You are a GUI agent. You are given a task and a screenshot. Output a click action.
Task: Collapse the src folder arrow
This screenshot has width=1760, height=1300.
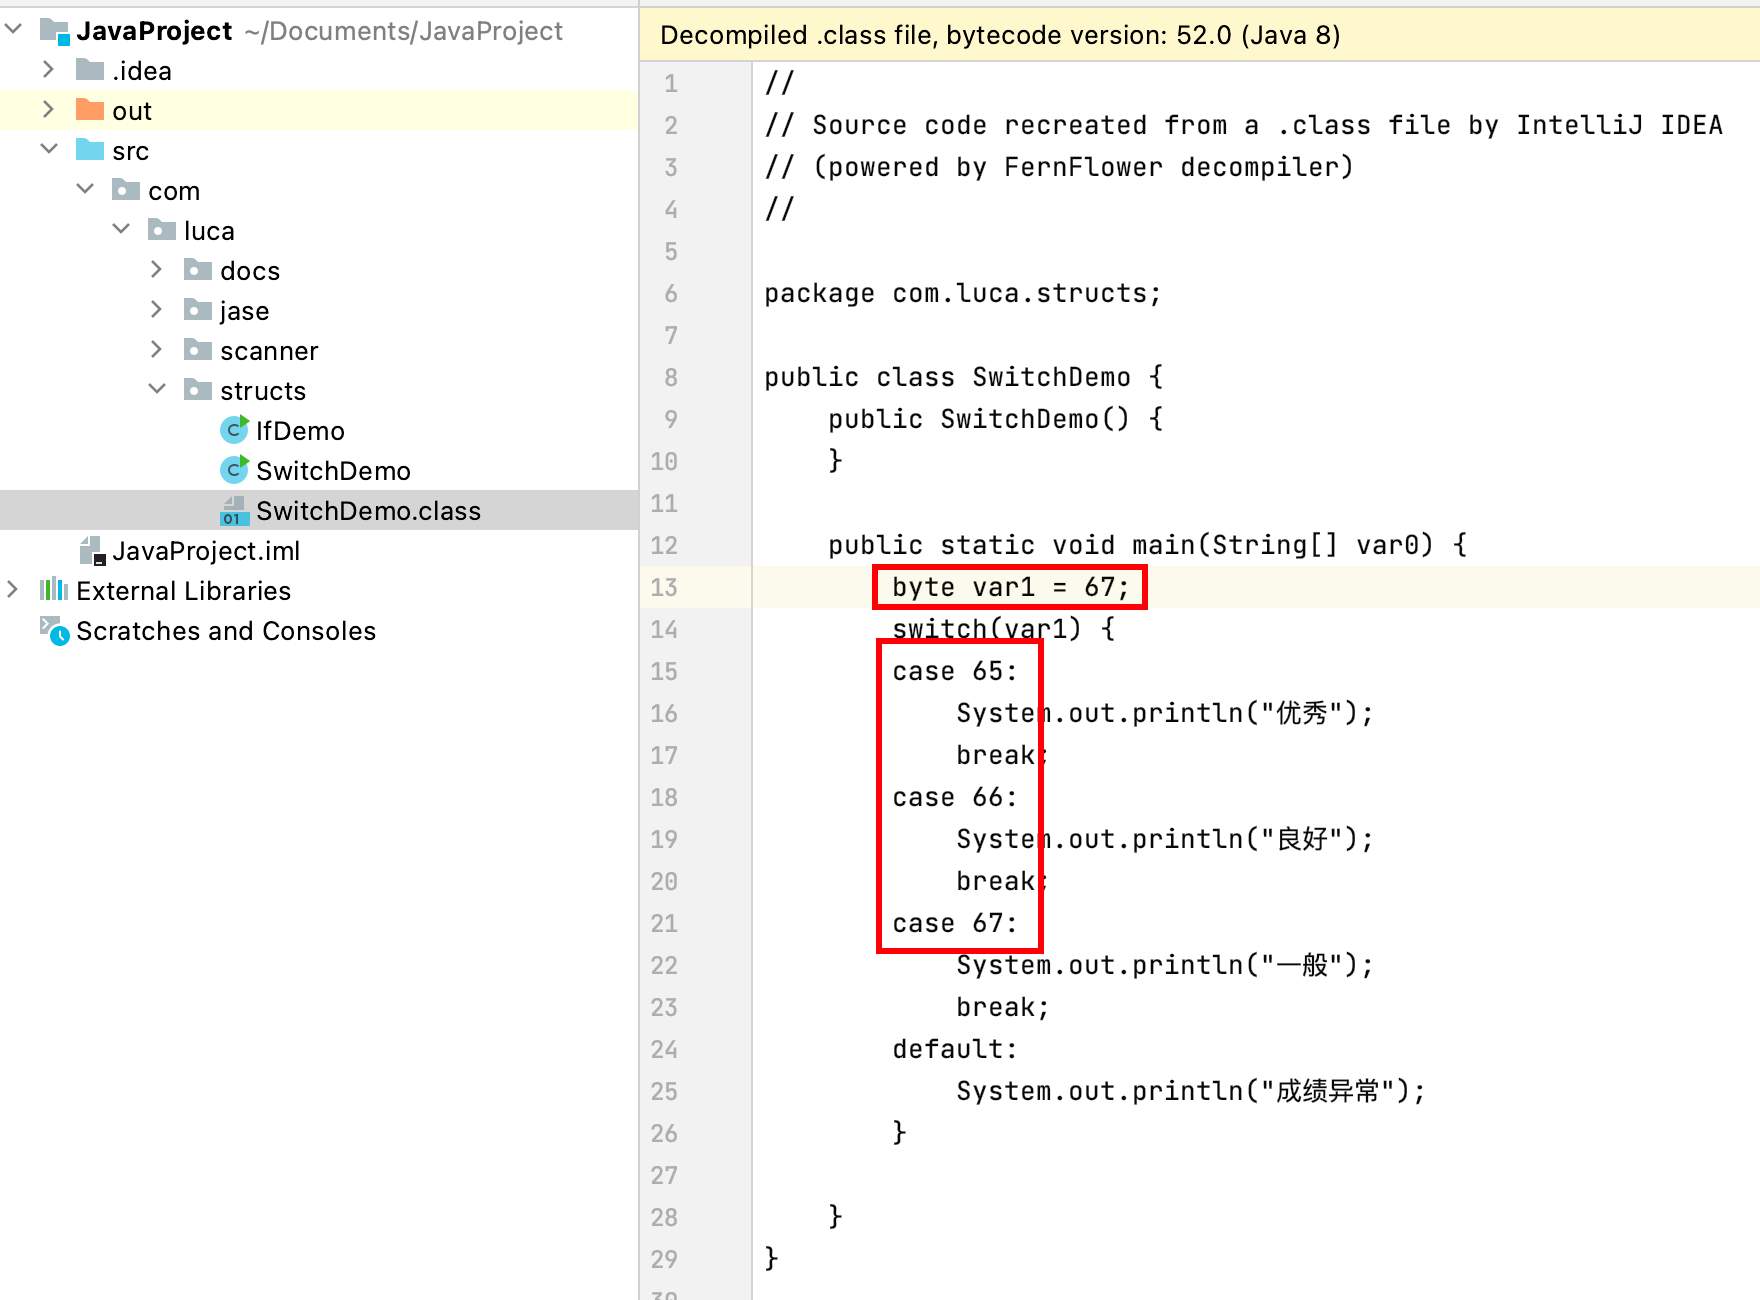coord(48,150)
